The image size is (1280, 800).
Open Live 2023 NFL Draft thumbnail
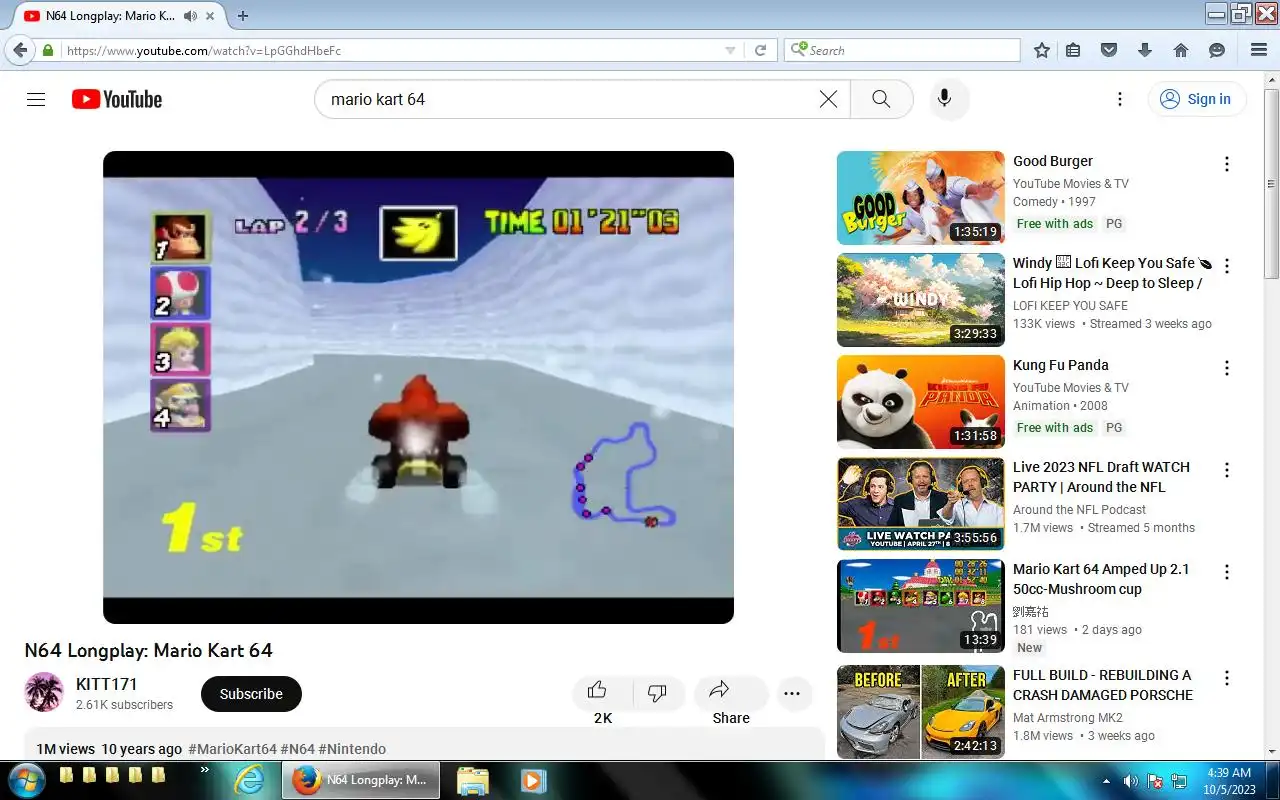point(920,504)
